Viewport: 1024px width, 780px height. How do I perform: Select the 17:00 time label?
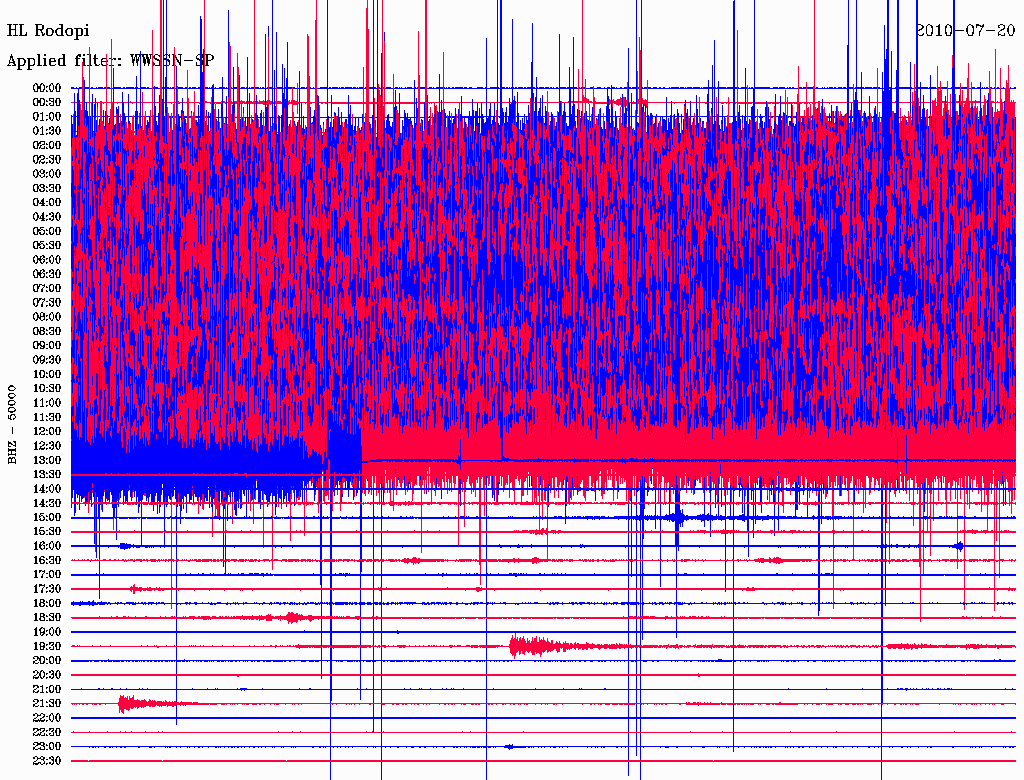click(47, 574)
